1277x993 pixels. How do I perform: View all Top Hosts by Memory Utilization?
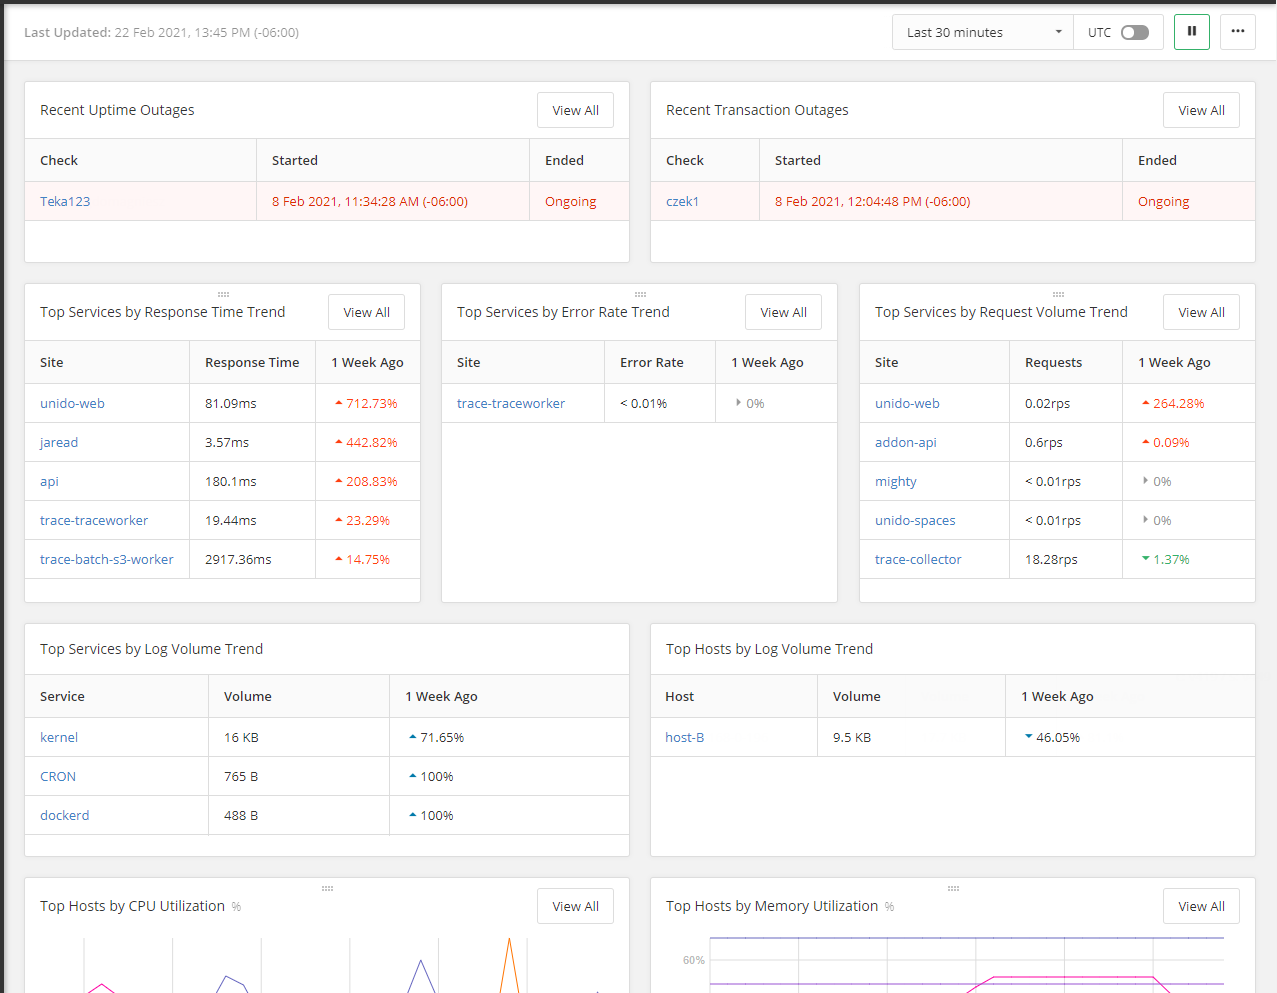click(1200, 906)
